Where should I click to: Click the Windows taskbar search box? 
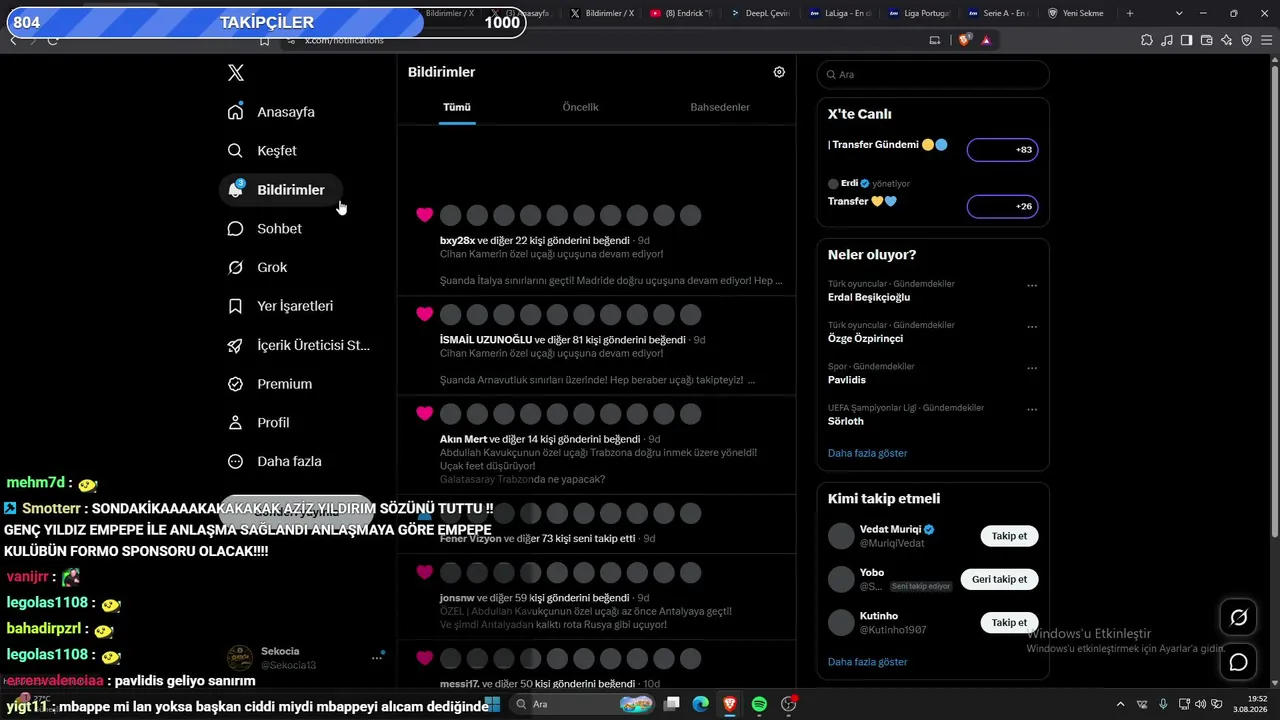582,705
